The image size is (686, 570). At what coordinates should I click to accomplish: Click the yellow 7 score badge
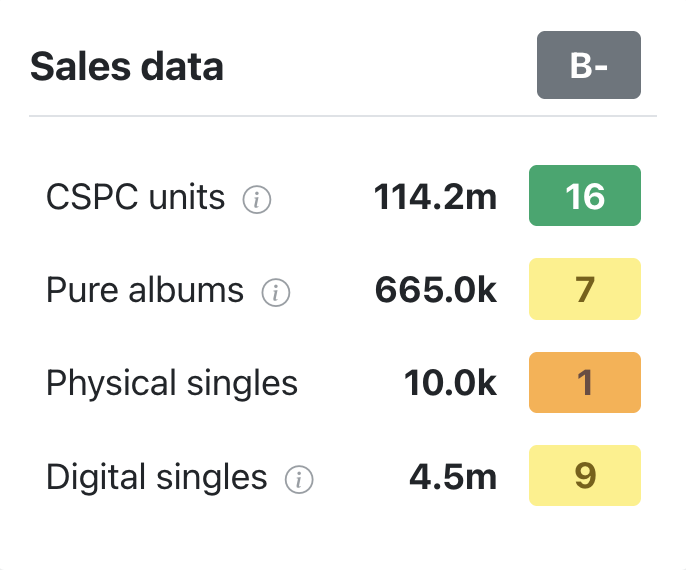(x=584, y=289)
